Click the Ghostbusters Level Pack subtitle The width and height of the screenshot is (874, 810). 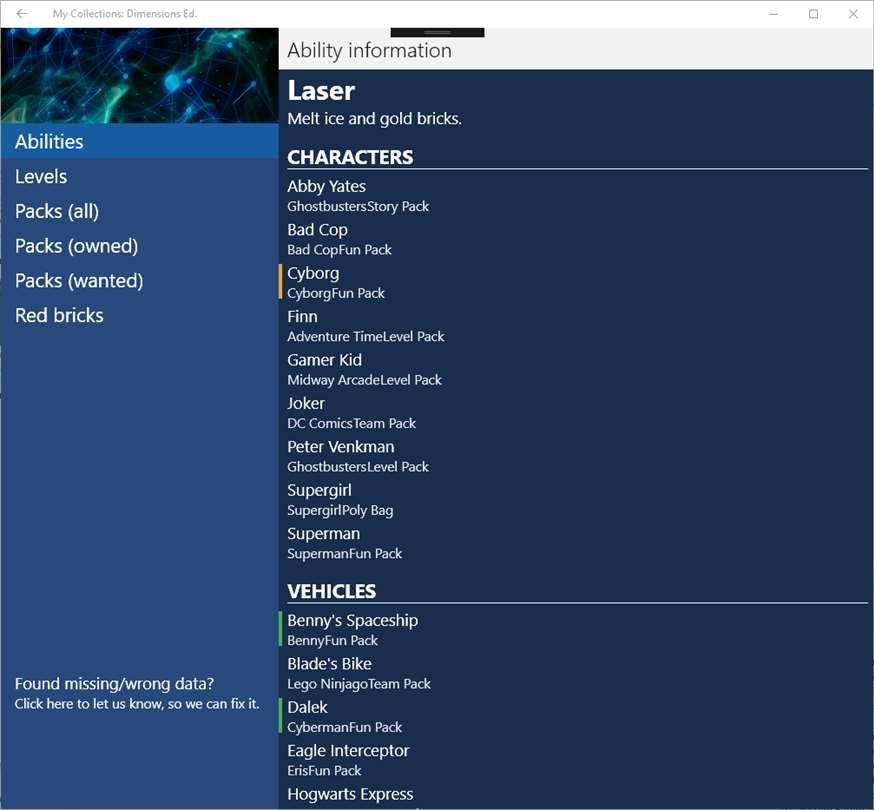[x=358, y=467]
